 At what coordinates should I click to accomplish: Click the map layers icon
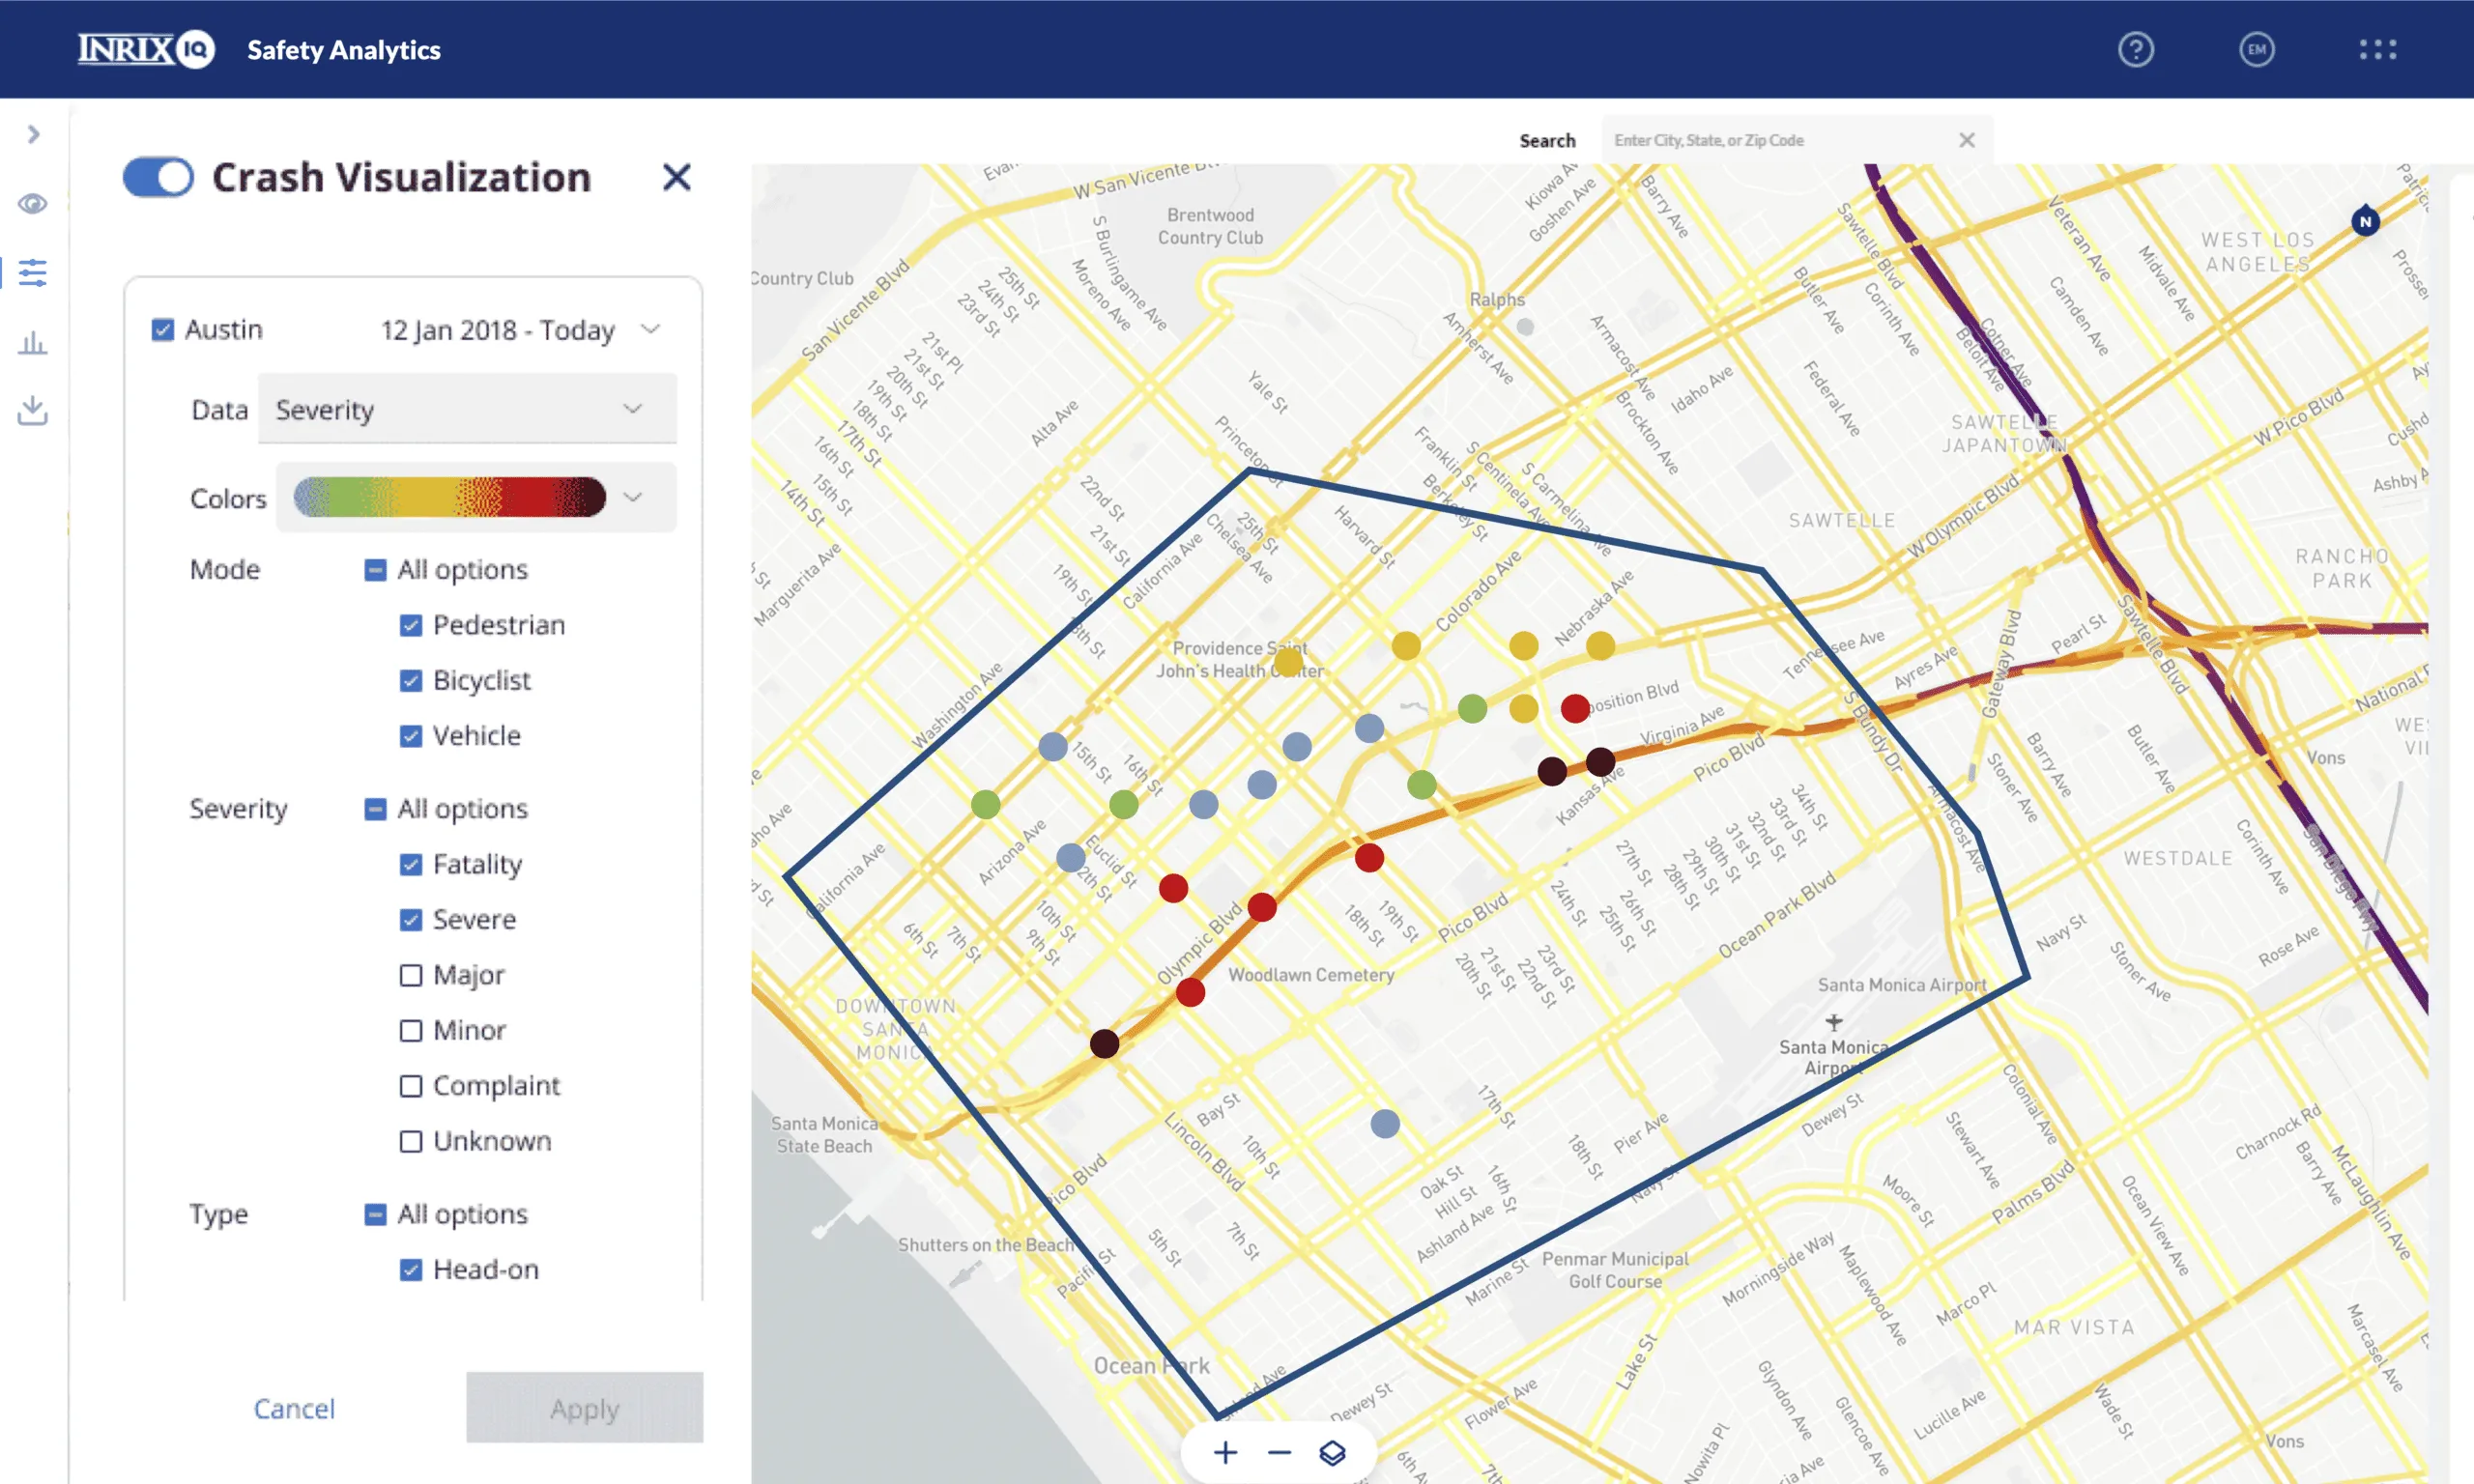point(1332,1452)
